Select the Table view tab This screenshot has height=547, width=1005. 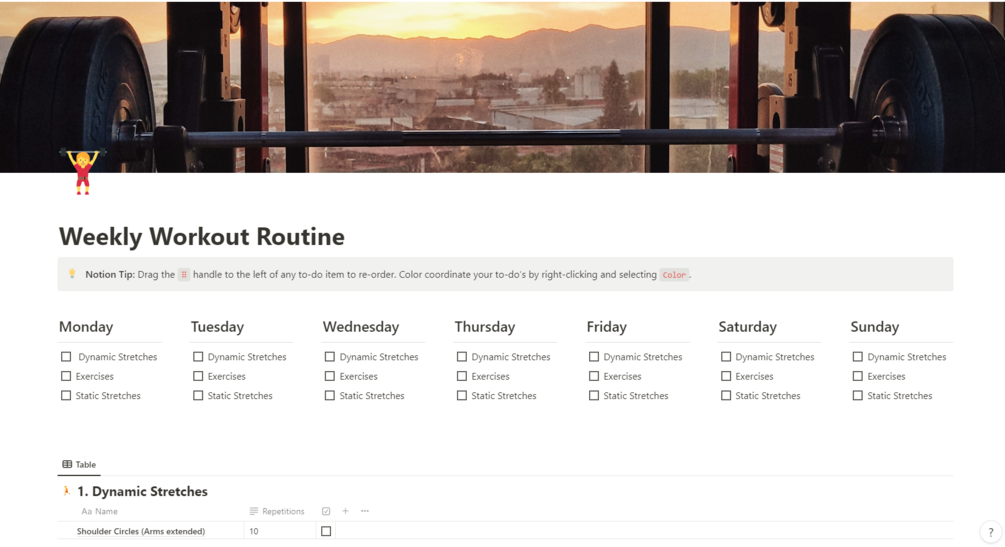(79, 465)
